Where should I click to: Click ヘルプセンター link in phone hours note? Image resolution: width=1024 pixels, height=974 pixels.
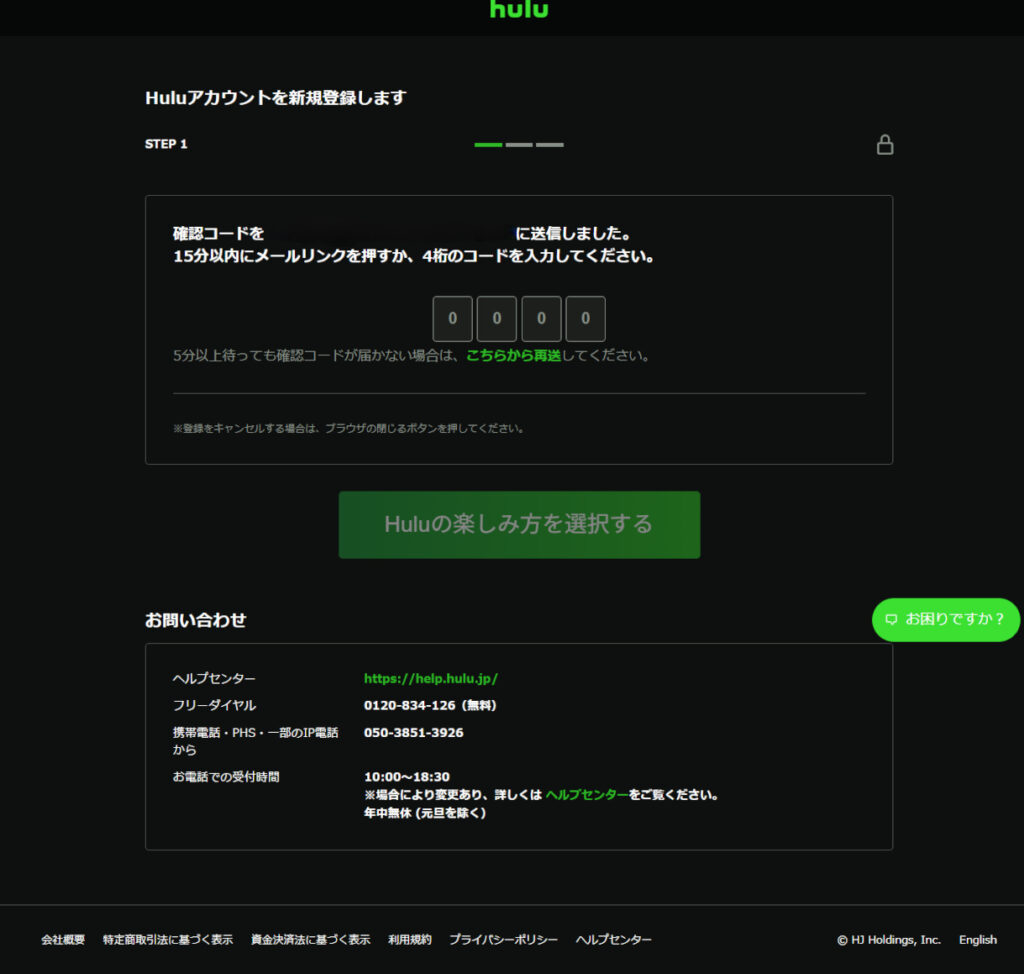click(x=586, y=795)
